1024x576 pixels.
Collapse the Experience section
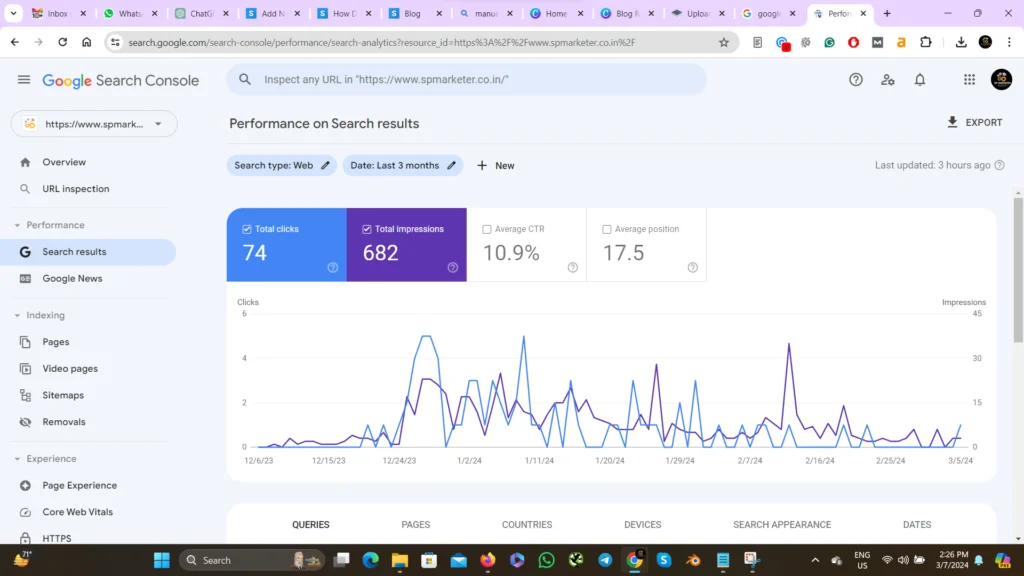tap(18, 459)
